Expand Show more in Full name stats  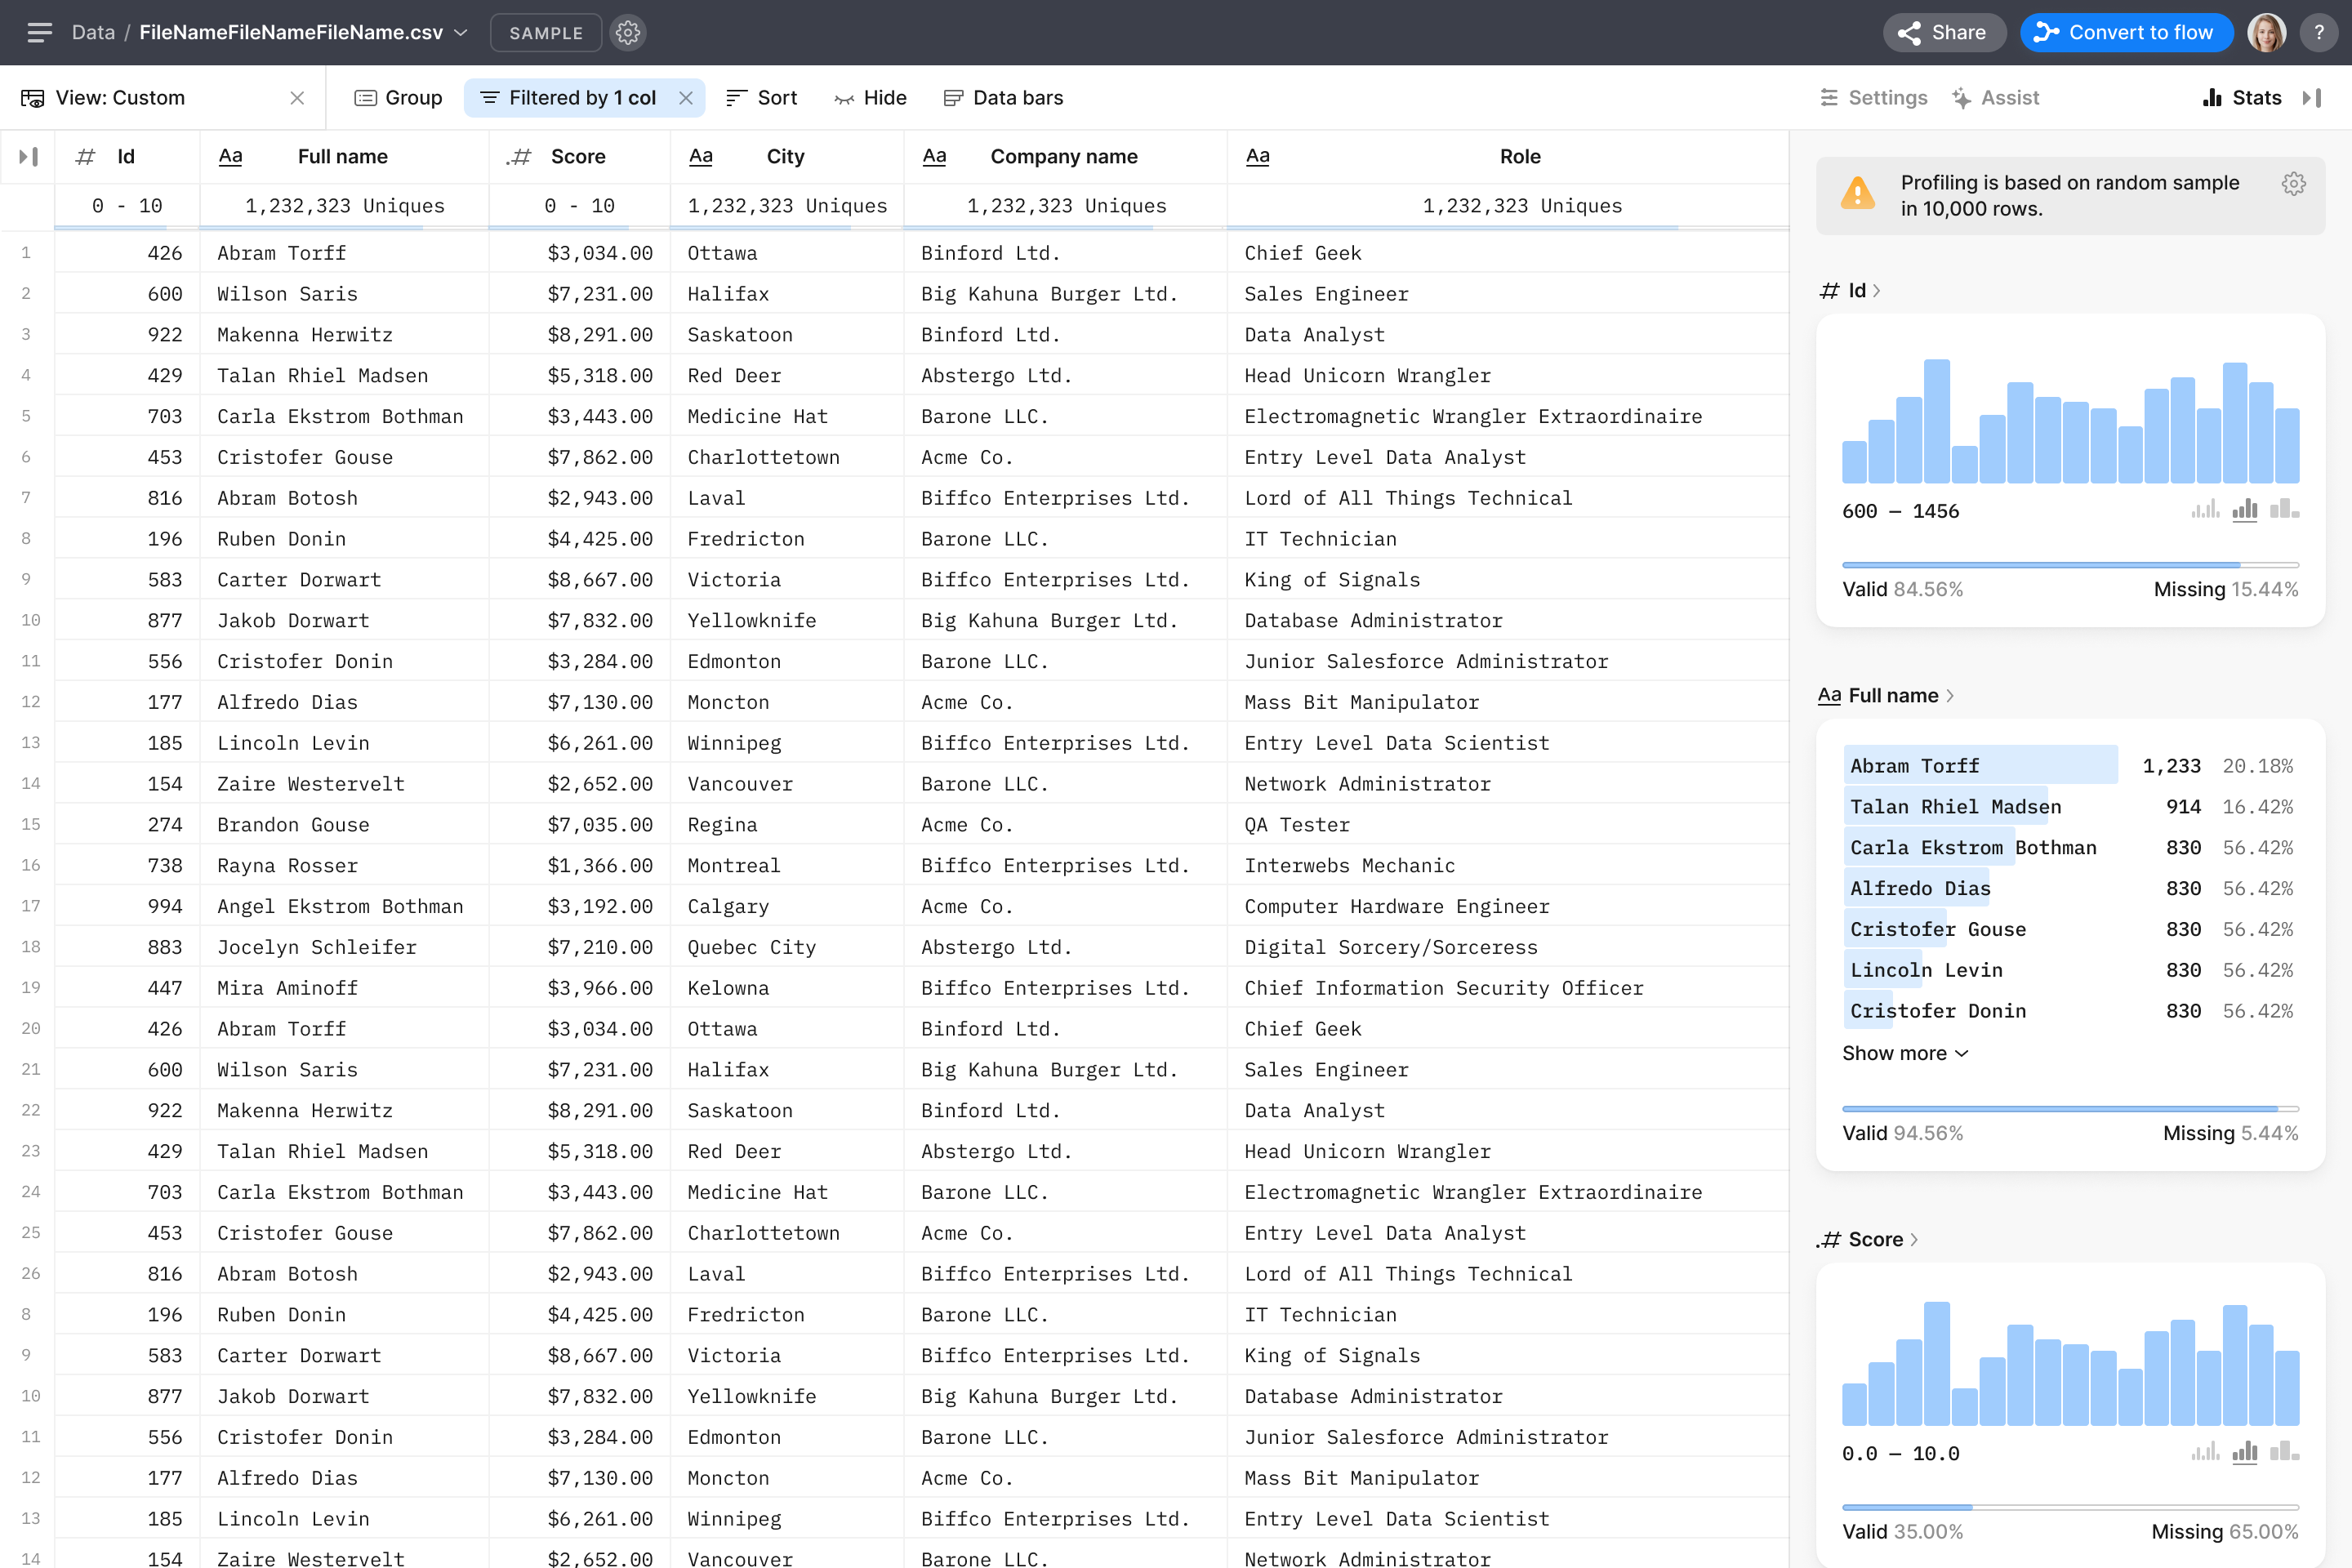point(1905,1053)
